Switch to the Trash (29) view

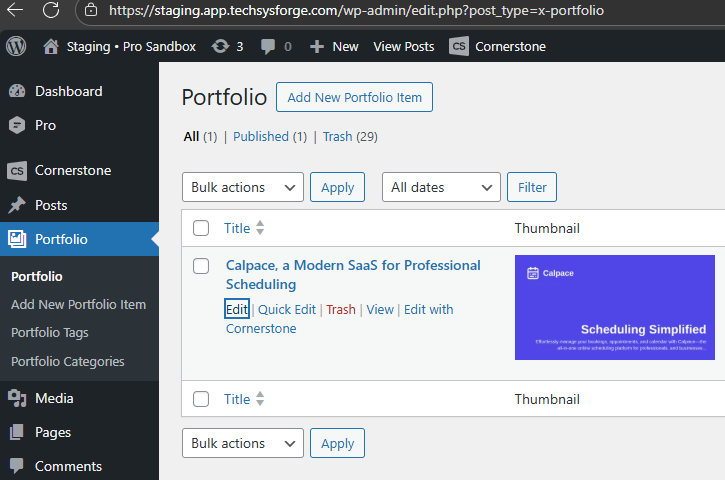[x=349, y=136]
